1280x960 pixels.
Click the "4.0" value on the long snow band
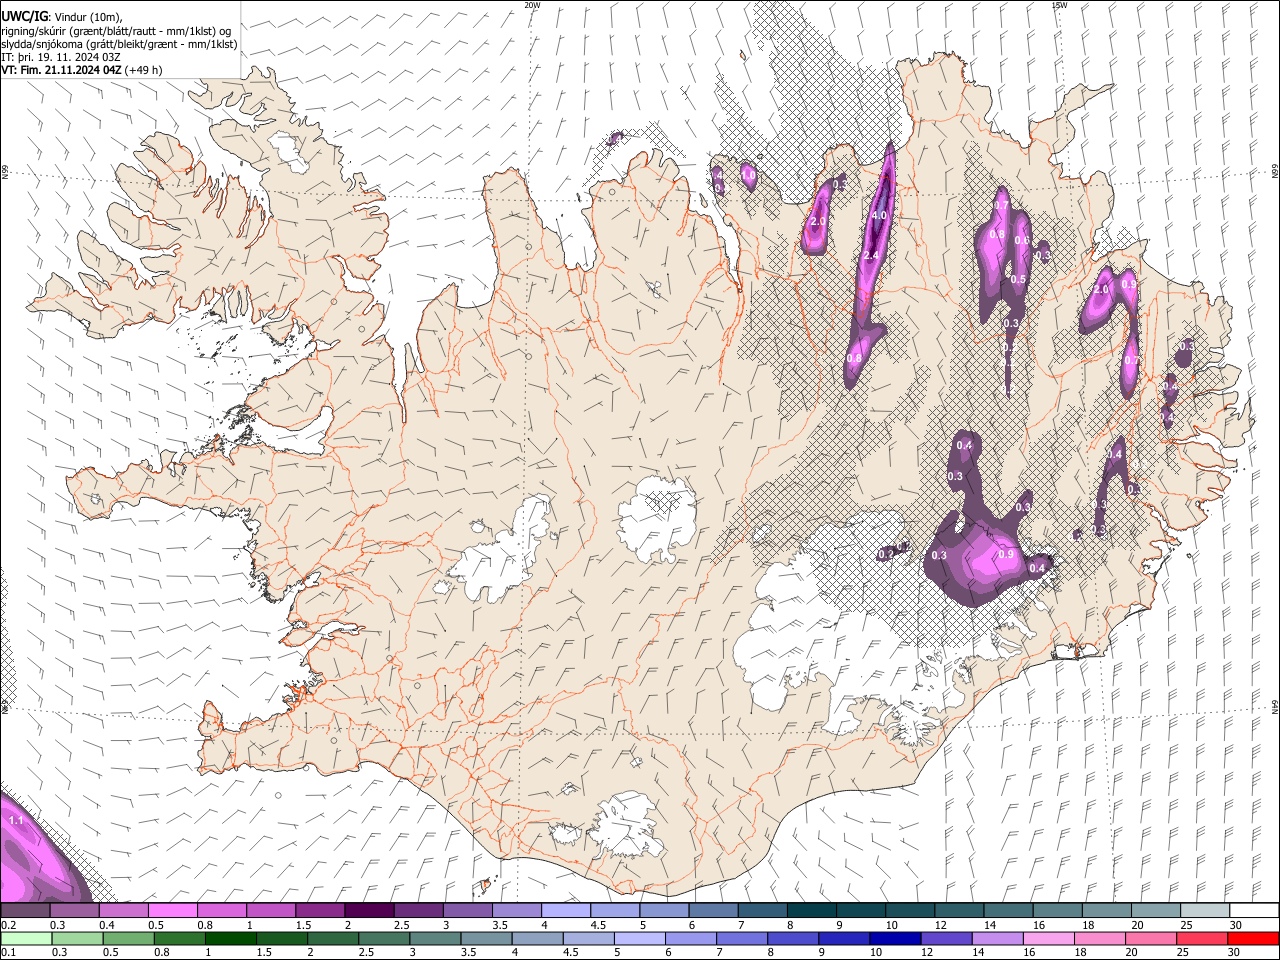click(x=879, y=215)
